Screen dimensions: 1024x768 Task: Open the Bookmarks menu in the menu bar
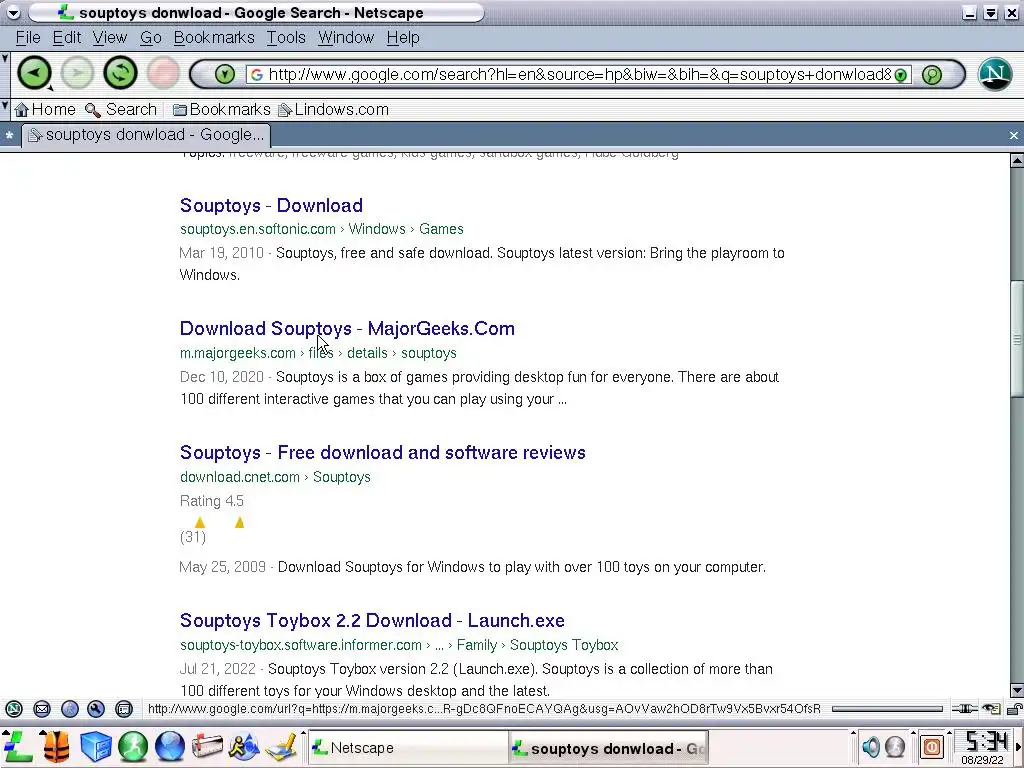[214, 38]
